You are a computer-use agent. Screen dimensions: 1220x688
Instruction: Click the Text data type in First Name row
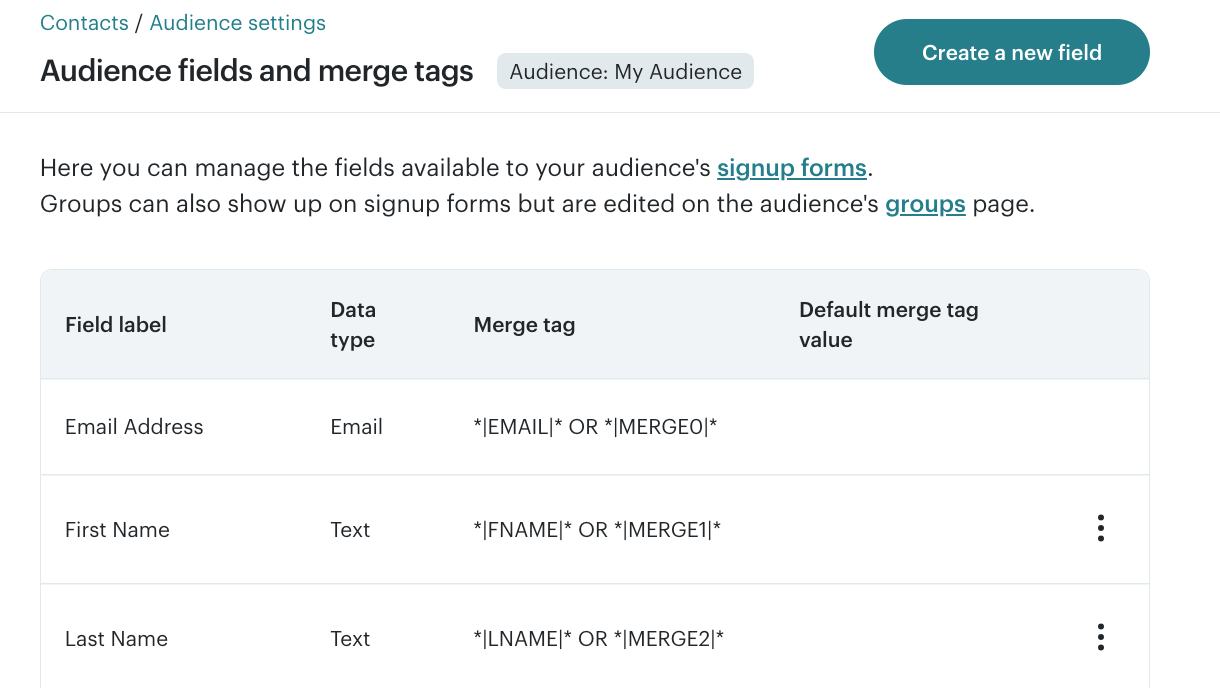pyautogui.click(x=350, y=530)
